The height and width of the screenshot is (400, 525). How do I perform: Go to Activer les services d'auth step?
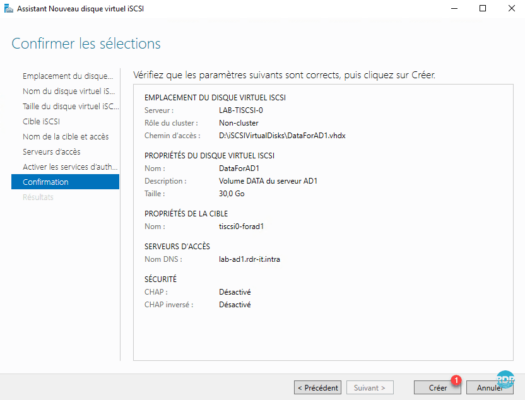70,167
